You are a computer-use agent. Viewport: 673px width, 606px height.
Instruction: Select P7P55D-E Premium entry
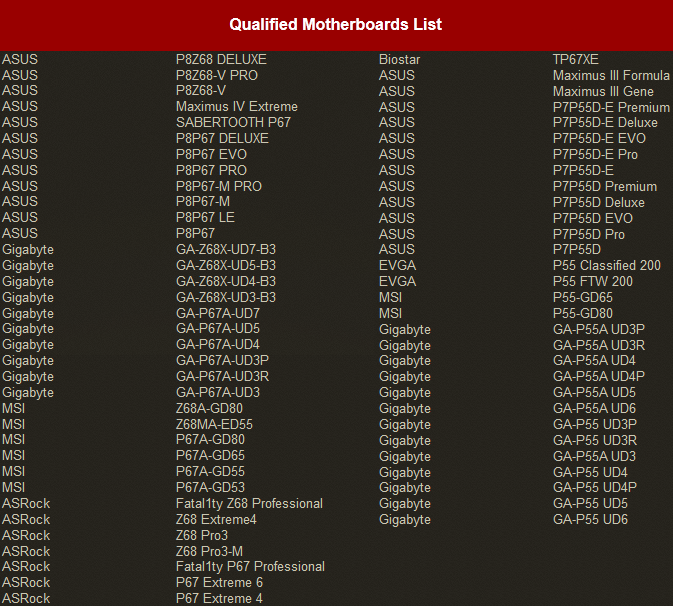pyautogui.click(x=611, y=107)
